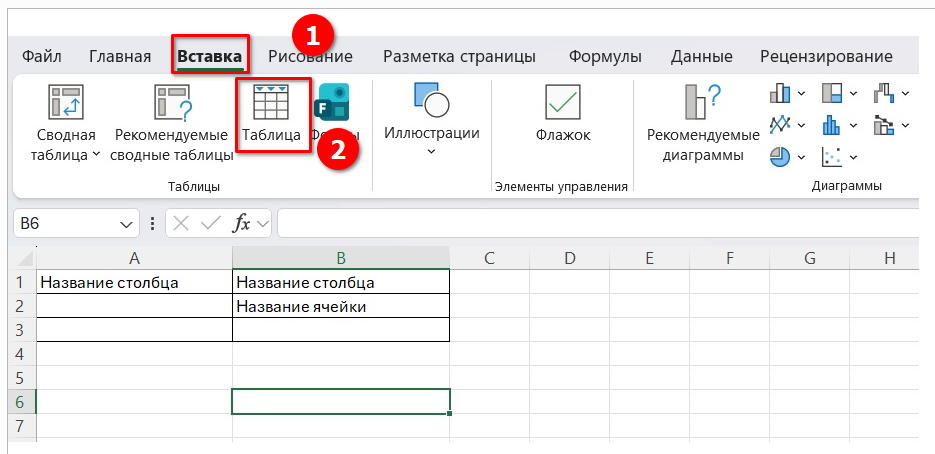Open Рекомендуемые сводные таблицы
This screenshot has width=935, height=454.
click(x=171, y=123)
